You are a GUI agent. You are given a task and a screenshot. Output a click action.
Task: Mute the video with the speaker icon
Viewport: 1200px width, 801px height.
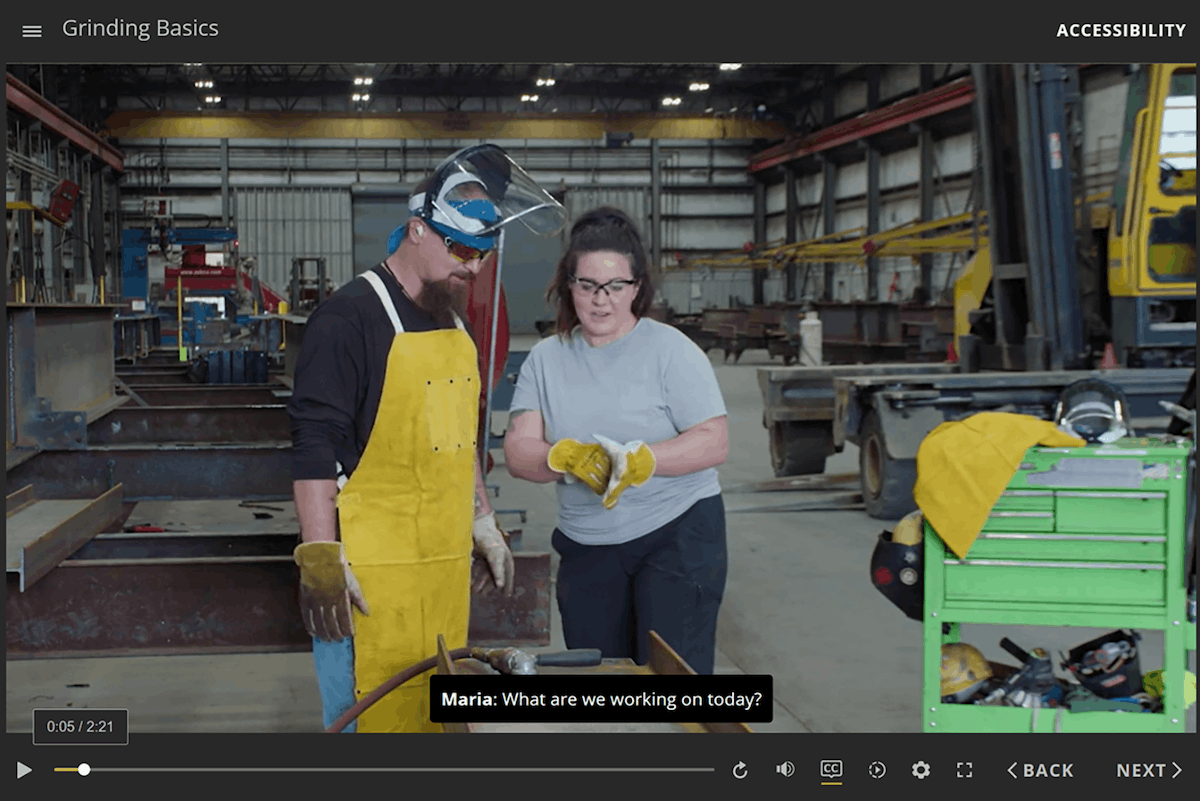pos(785,770)
